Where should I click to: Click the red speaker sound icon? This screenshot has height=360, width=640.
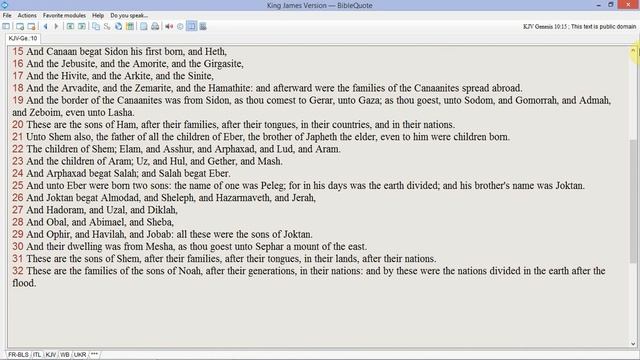(169, 27)
